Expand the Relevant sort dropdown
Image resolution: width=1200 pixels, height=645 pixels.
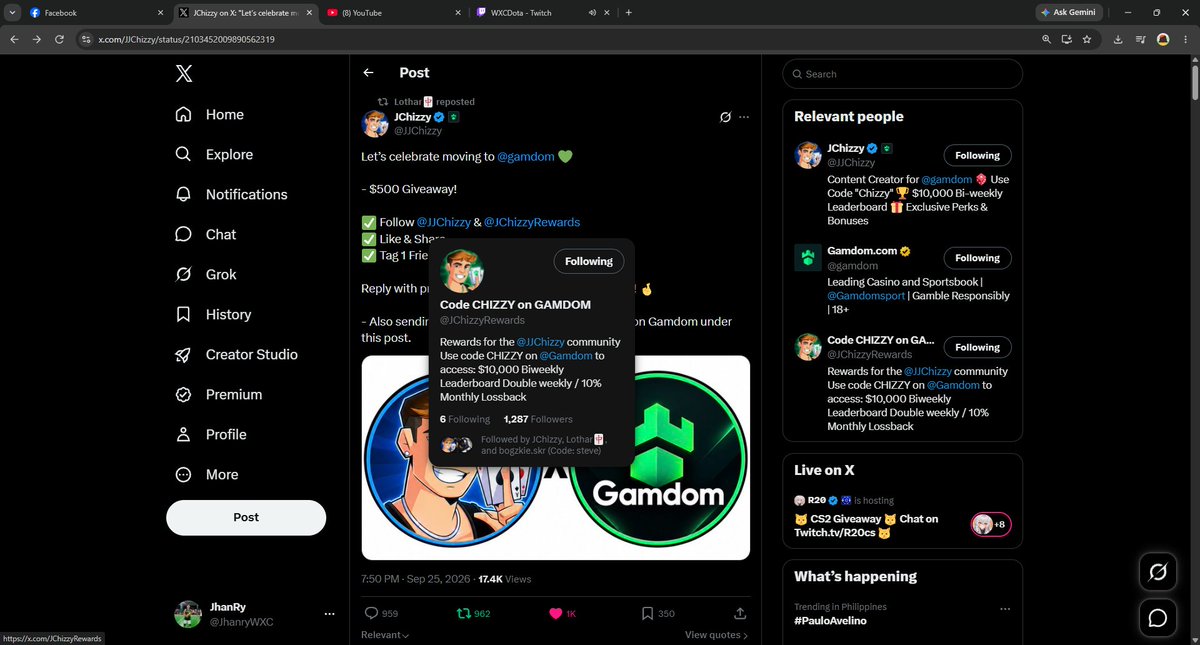click(x=385, y=635)
